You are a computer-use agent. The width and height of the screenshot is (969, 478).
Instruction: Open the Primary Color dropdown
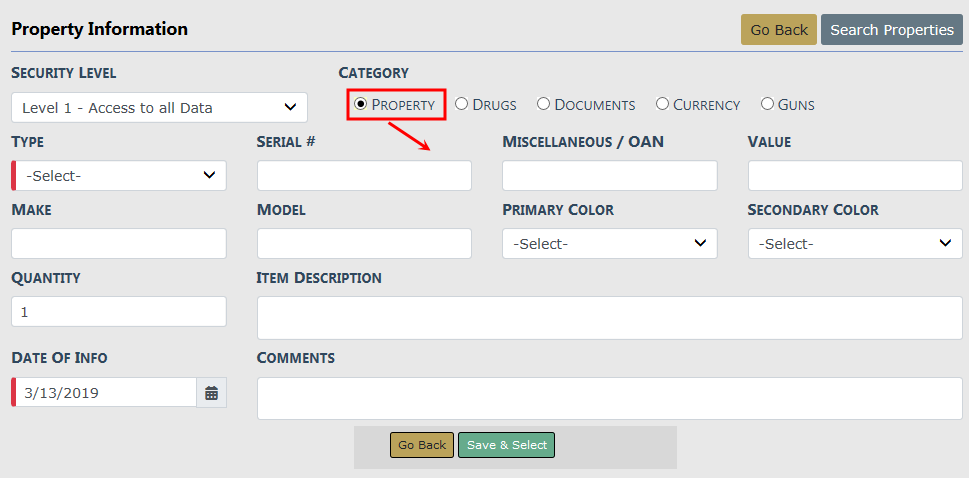point(609,244)
